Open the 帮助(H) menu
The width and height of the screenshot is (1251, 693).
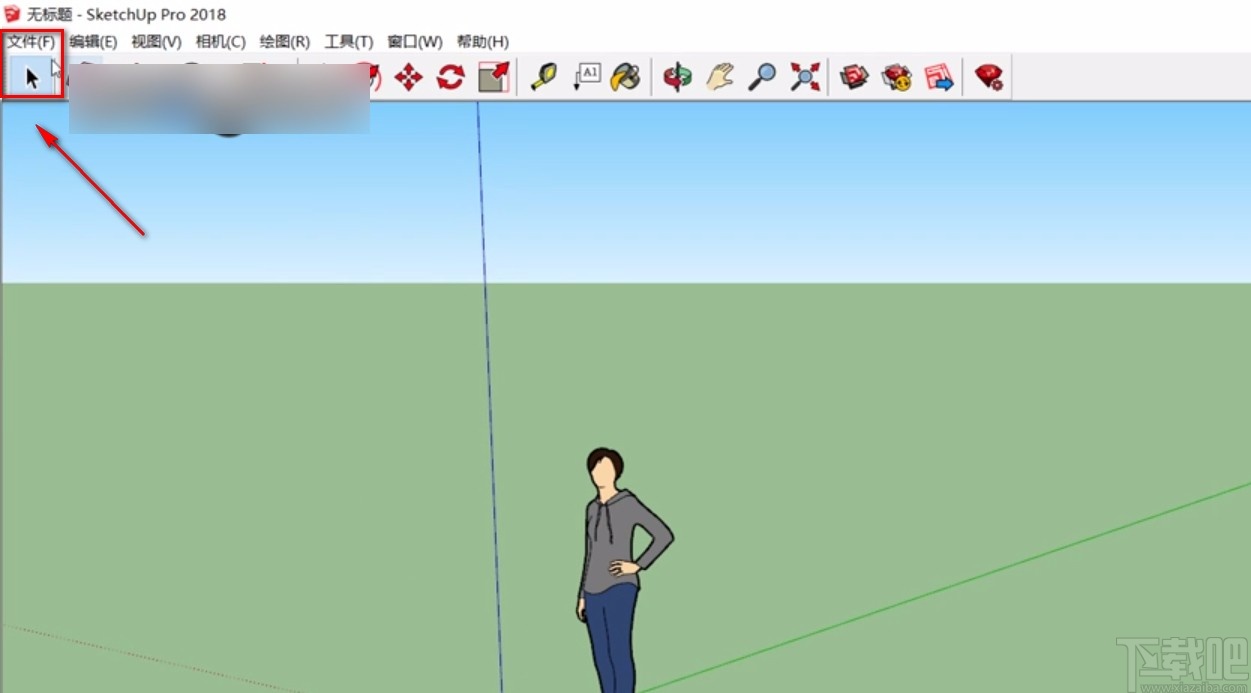(481, 42)
